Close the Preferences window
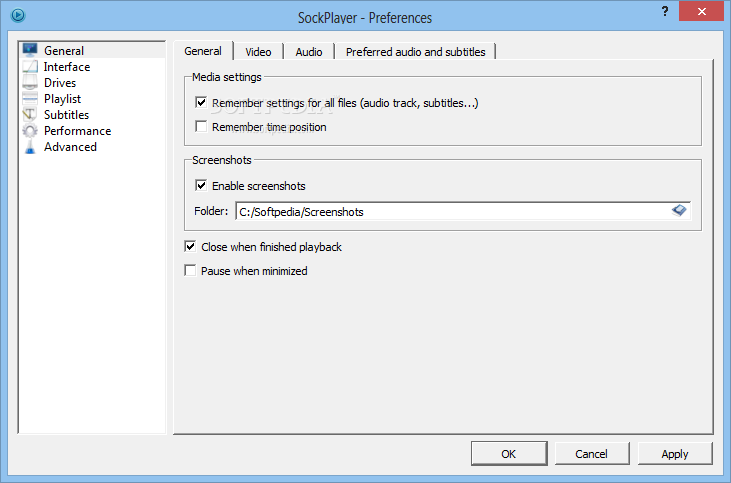 point(702,11)
